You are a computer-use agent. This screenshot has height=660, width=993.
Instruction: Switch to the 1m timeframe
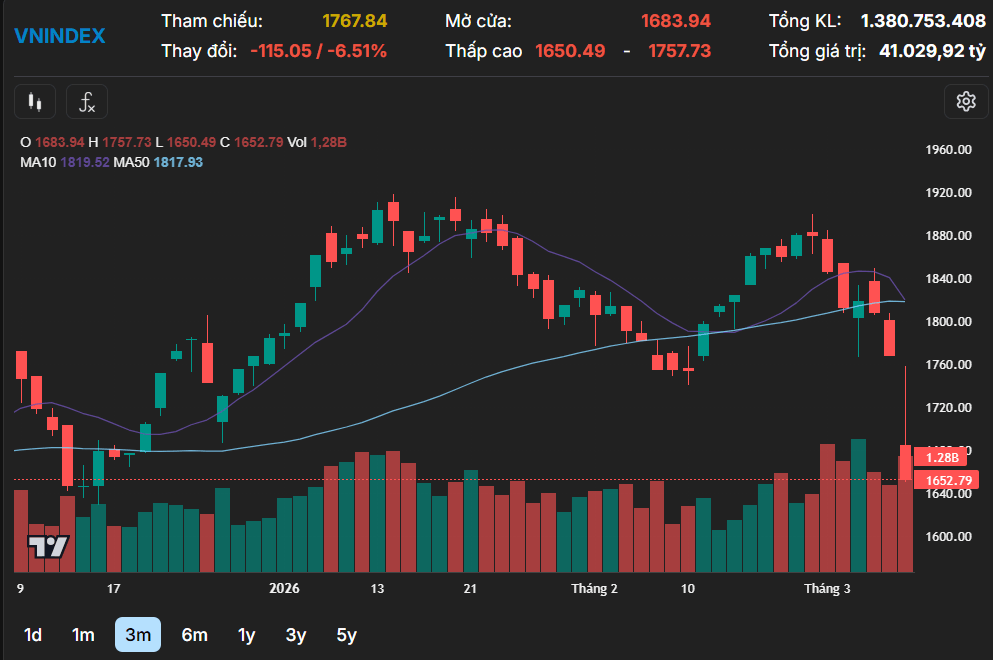[83, 635]
